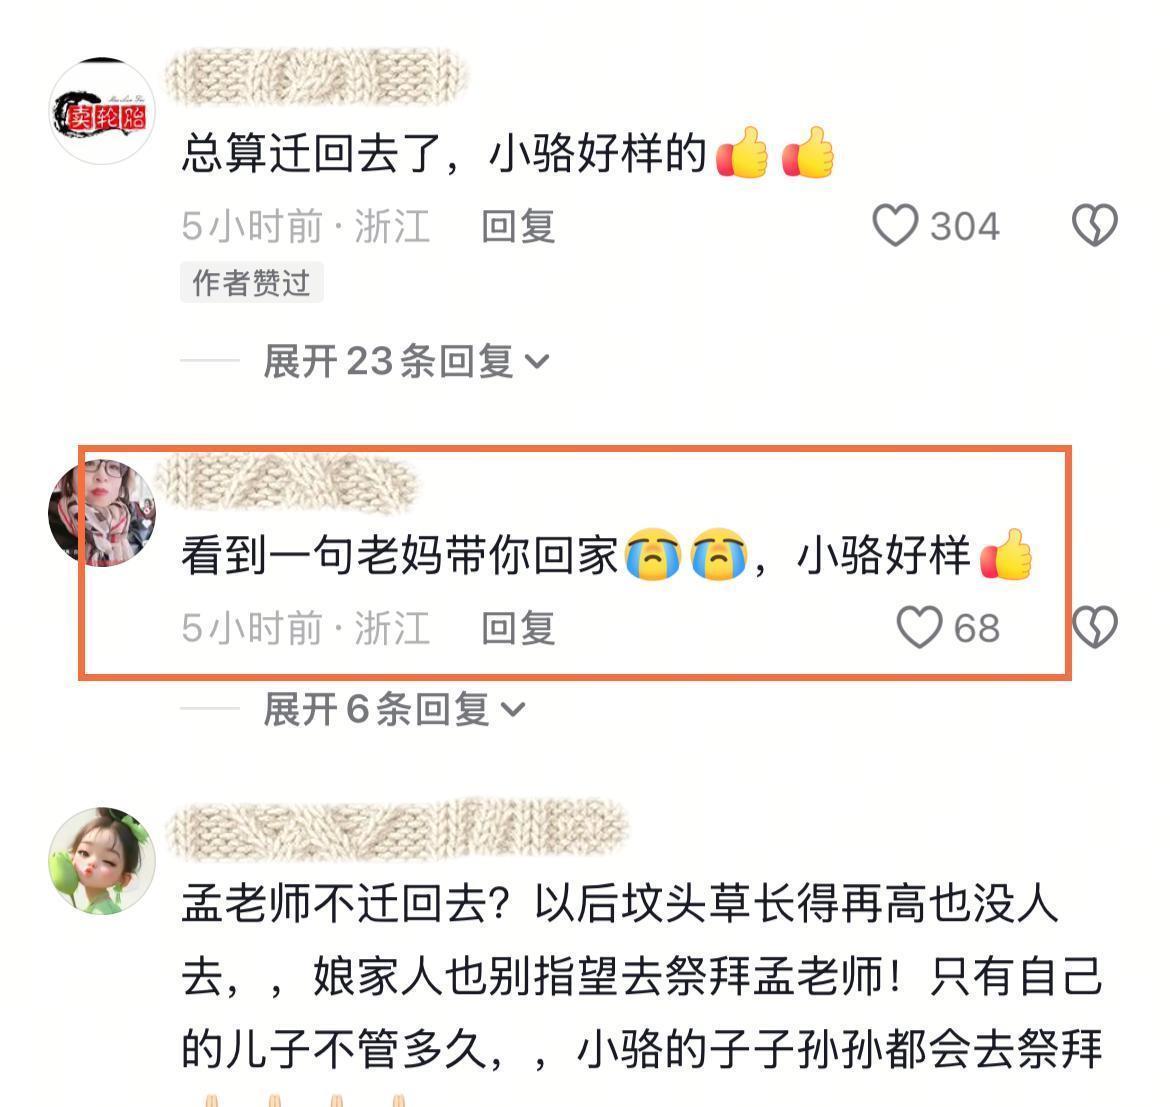The width and height of the screenshot is (1170, 1107).
Task: Tap the 68 like count
Action: point(977,628)
